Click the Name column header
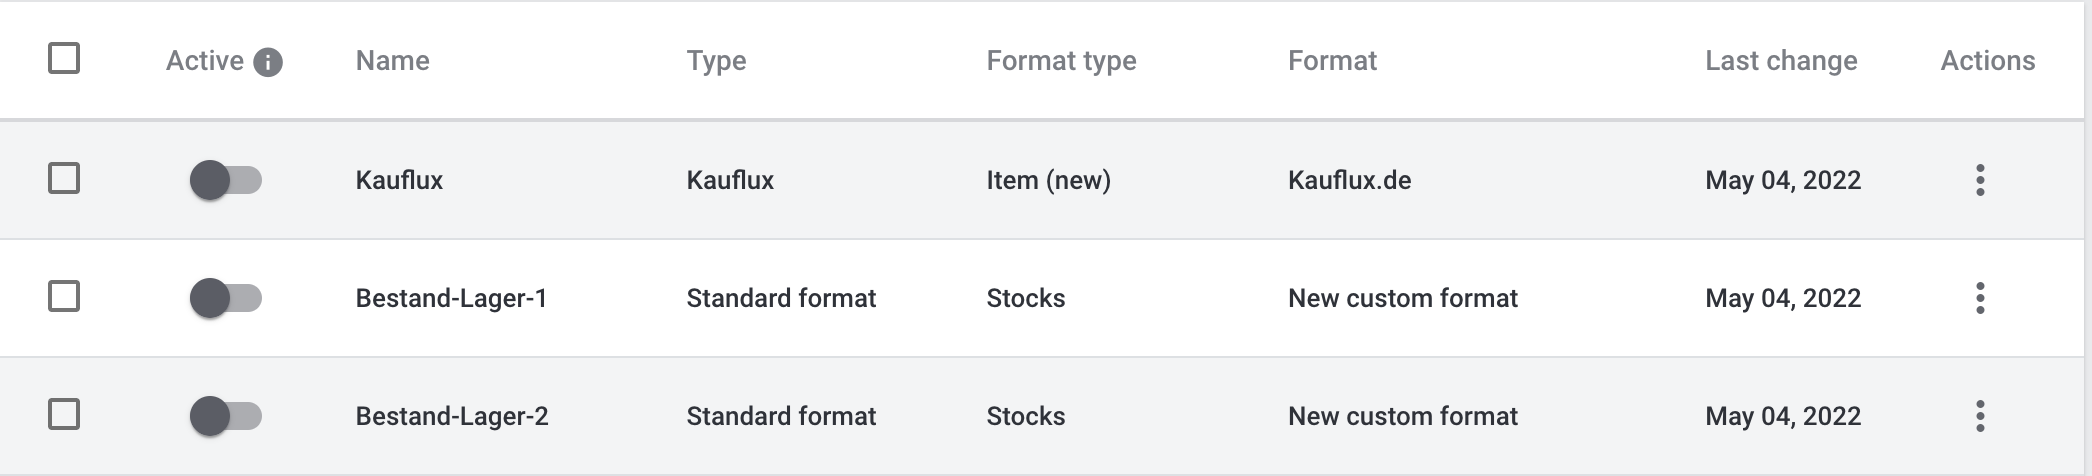2092x476 pixels. pos(392,61)
